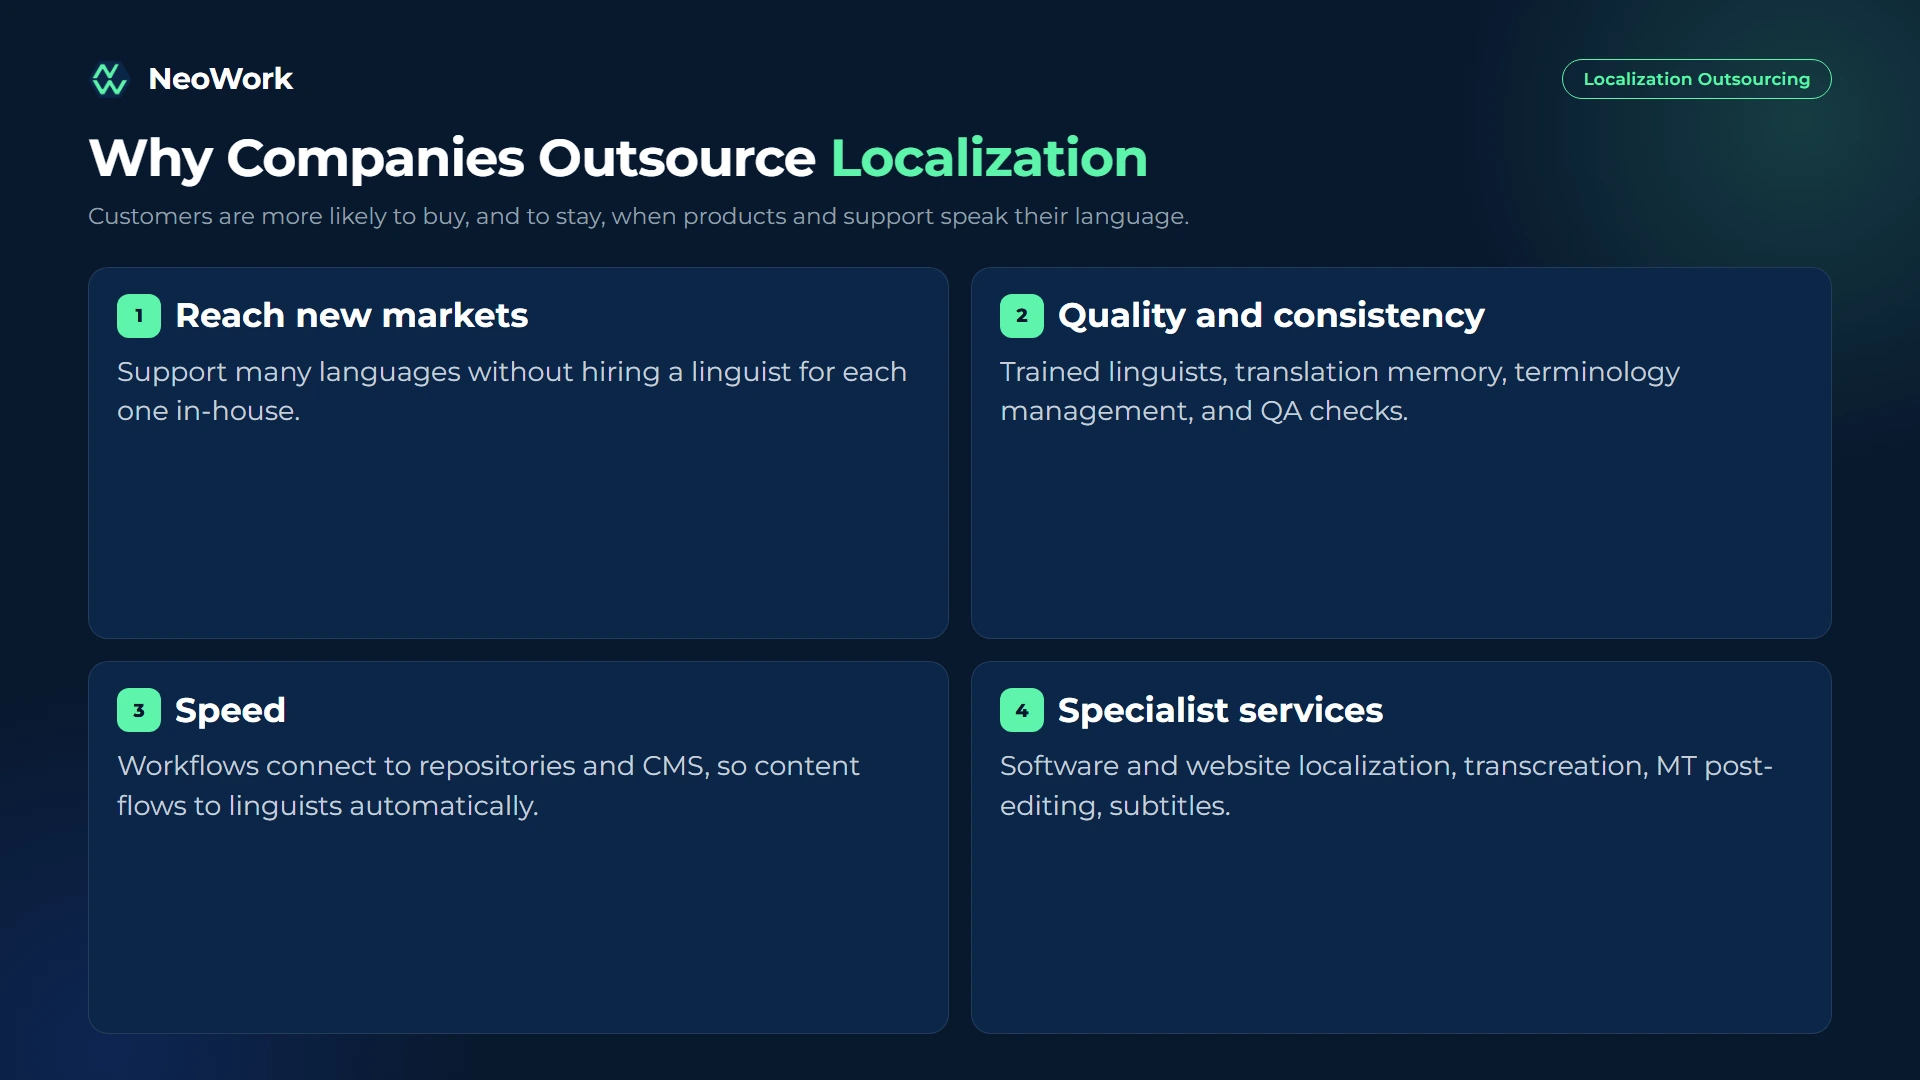Click the green number 2 badge

click(1022, 316)
